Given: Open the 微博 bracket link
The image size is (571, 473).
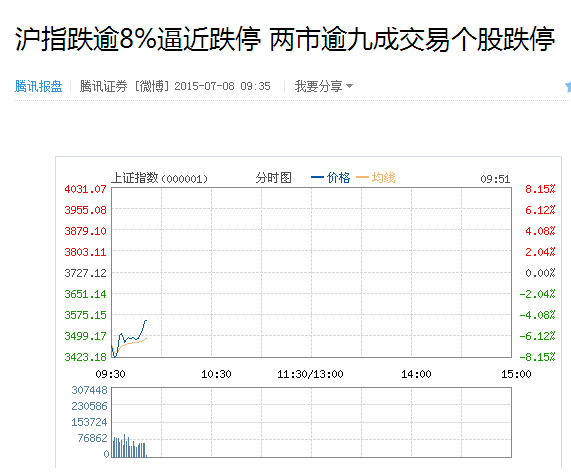Looking at the screenshot, I should 152,86.
